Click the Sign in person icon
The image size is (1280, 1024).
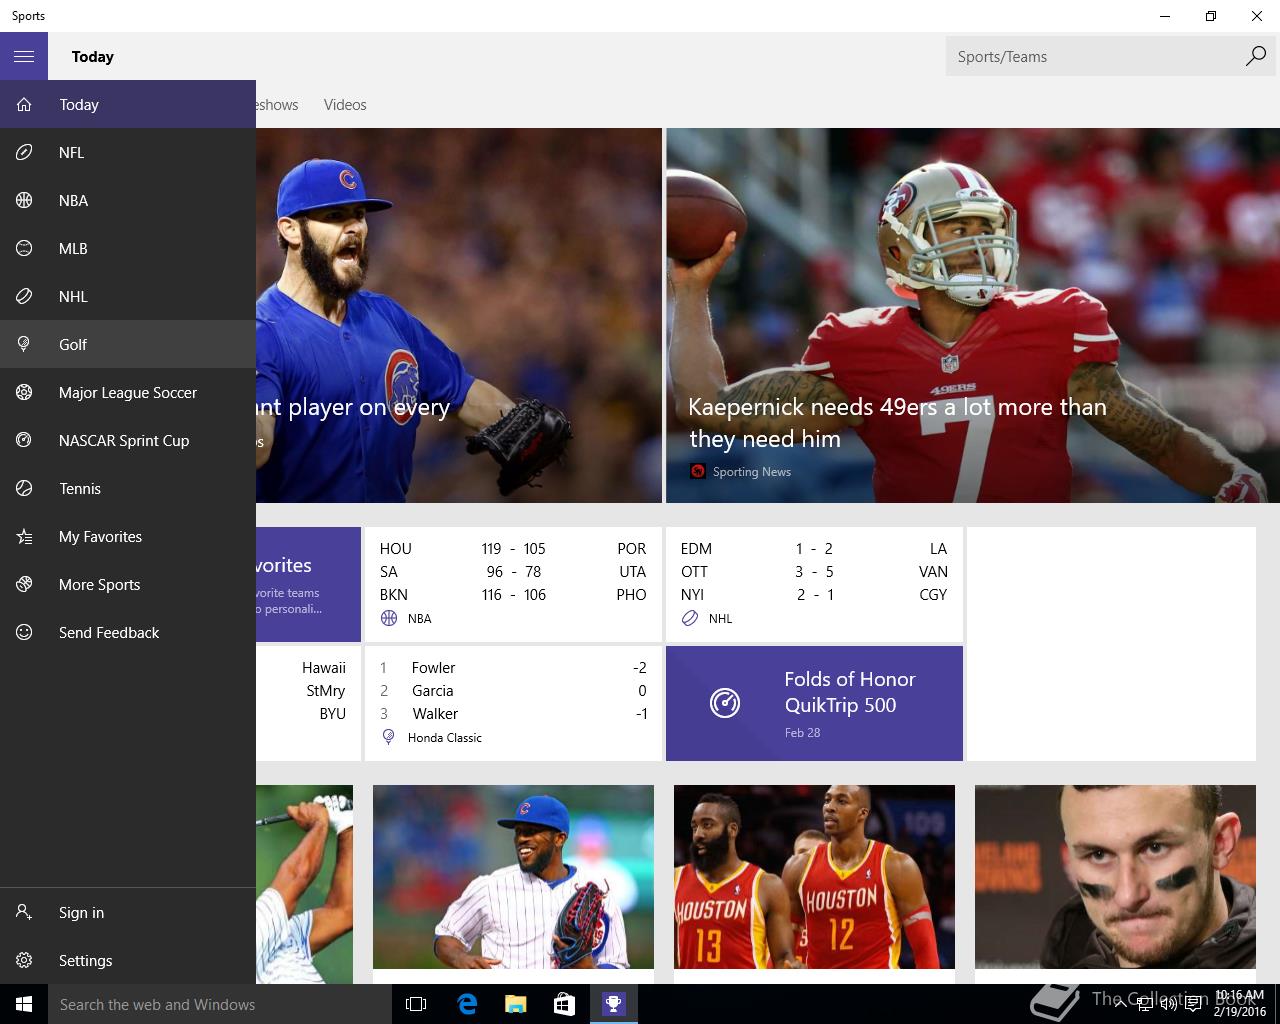24,912
